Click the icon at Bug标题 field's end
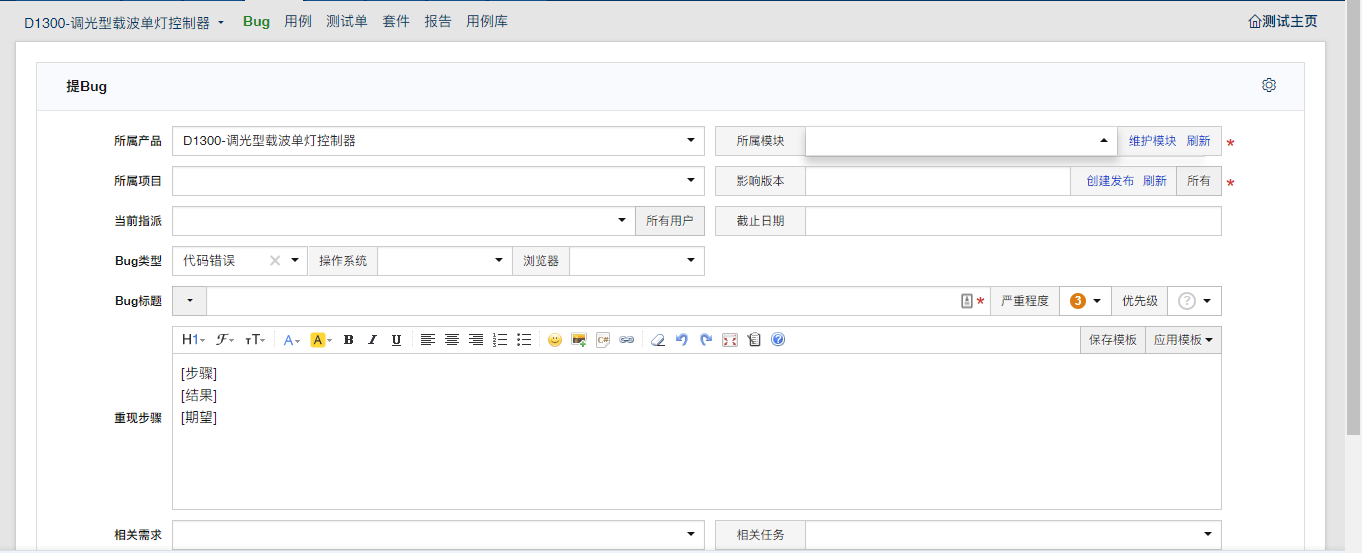 (x=967, y=301)
